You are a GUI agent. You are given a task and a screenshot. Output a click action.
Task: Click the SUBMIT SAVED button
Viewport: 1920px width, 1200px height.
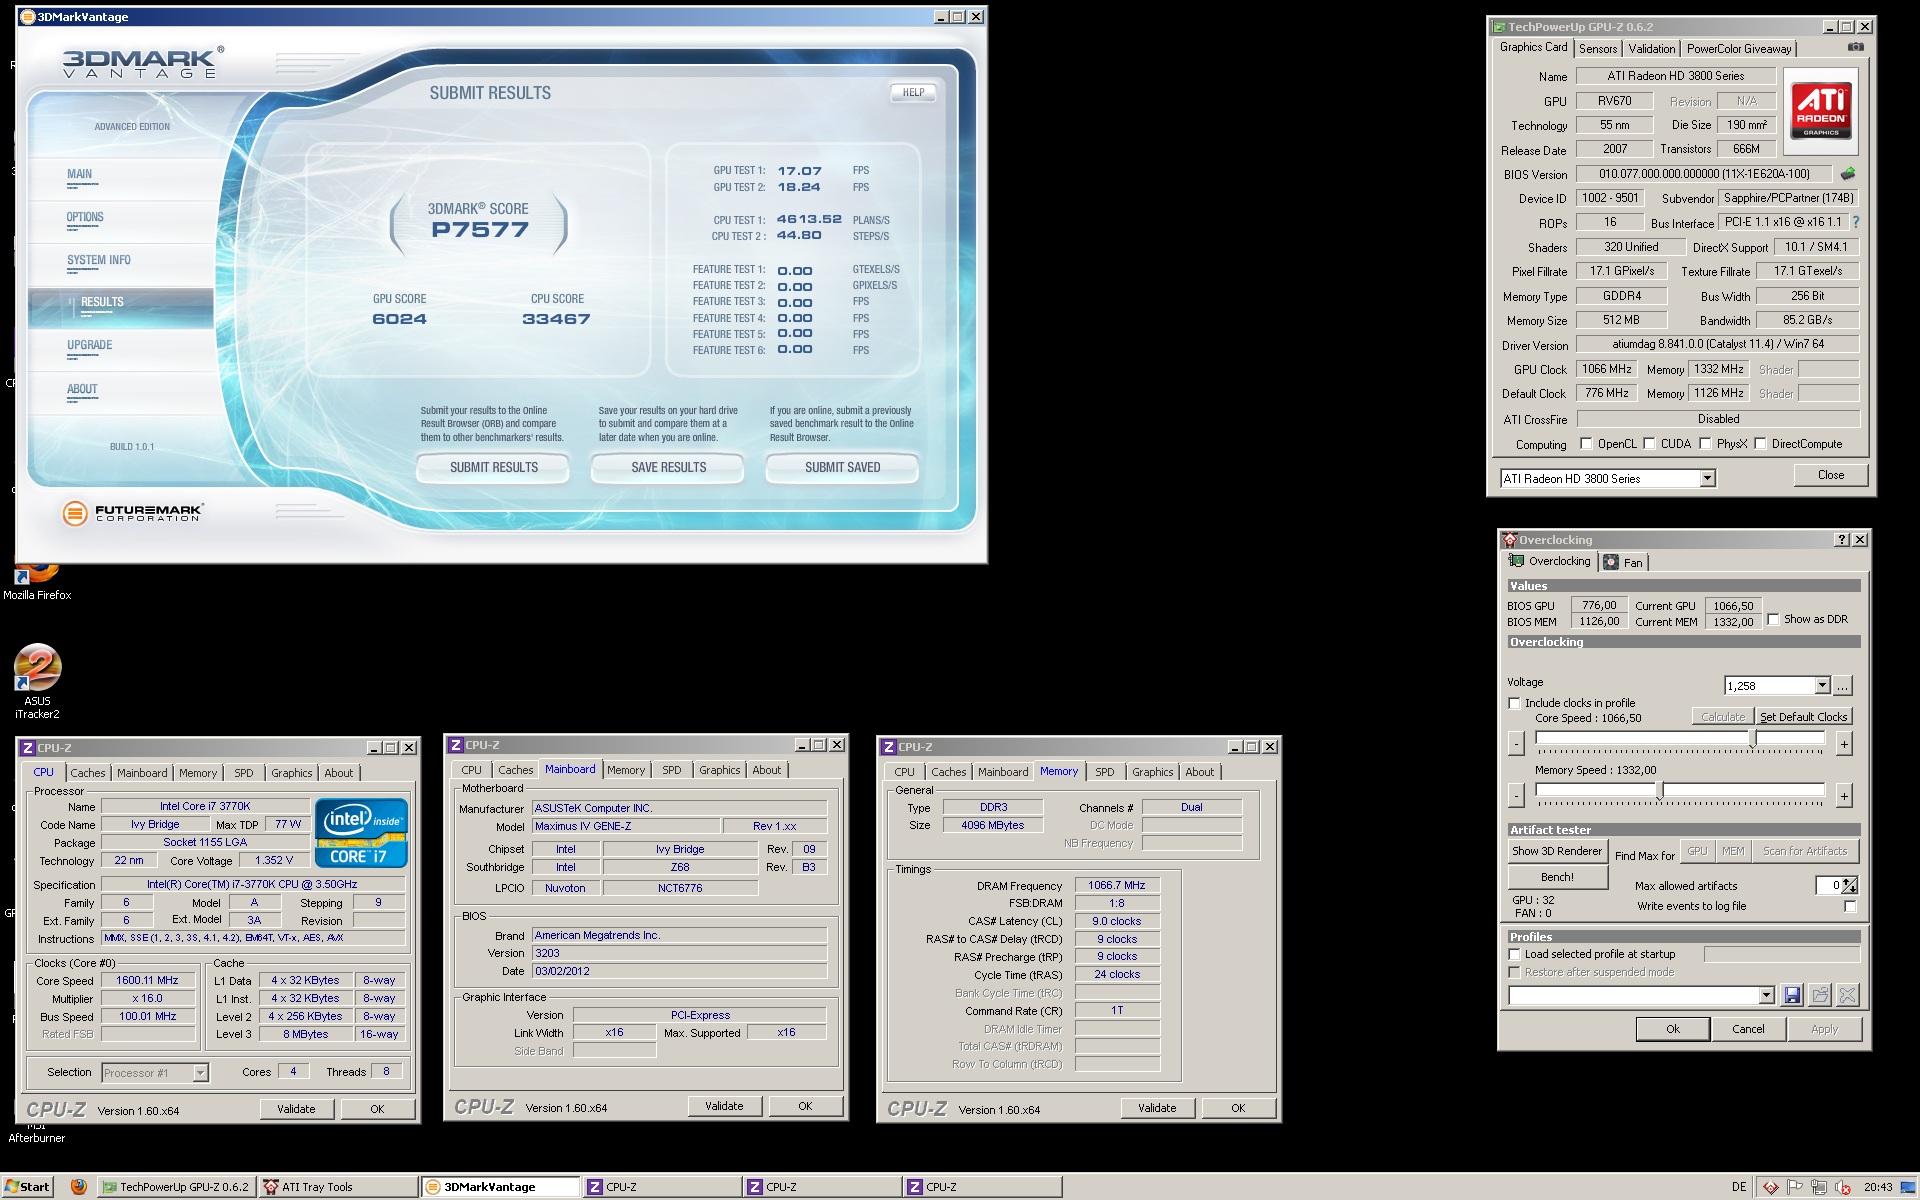[x=842, y=467]
